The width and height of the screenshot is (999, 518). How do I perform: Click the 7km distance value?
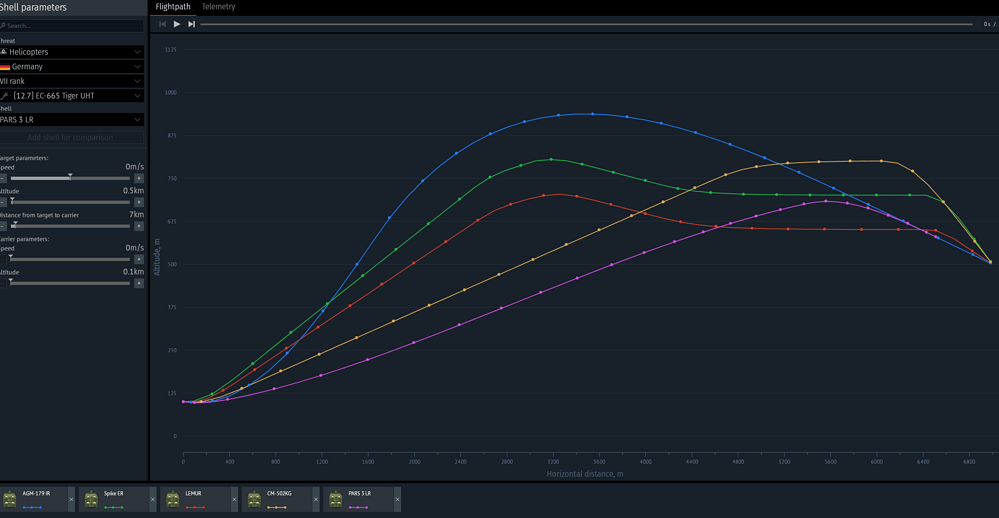(137, 215)
